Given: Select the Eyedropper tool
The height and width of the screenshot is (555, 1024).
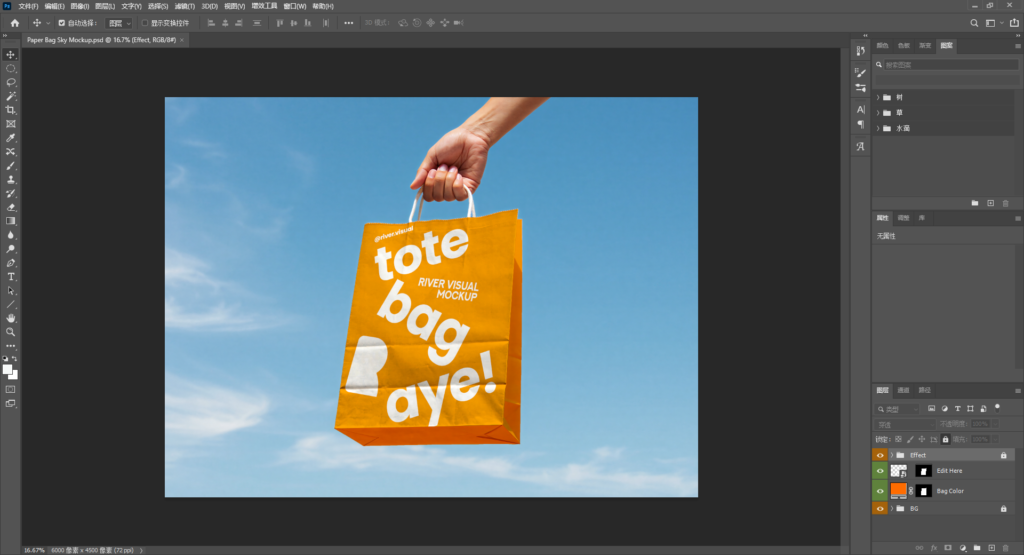Looking at the screenshot, I should tap(10, 138).
